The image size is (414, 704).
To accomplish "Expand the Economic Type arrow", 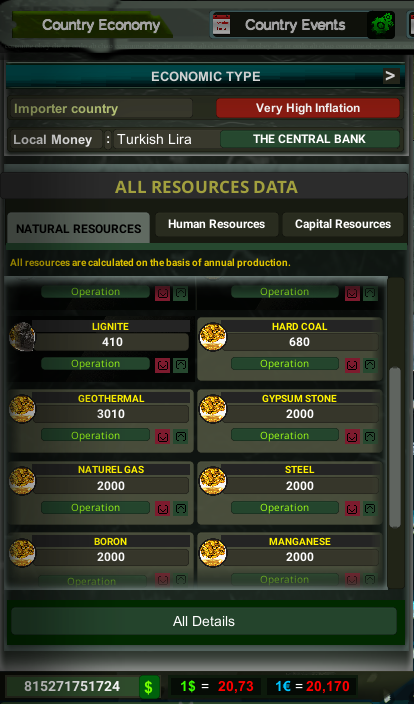I will pyautogui.click(x=391, y=76).
